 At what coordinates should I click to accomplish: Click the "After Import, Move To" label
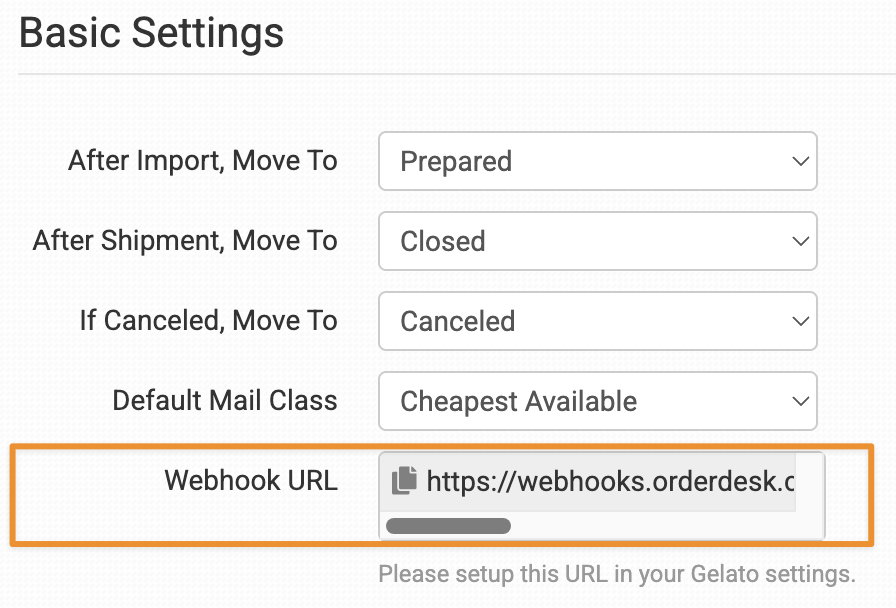click(203, 161)
